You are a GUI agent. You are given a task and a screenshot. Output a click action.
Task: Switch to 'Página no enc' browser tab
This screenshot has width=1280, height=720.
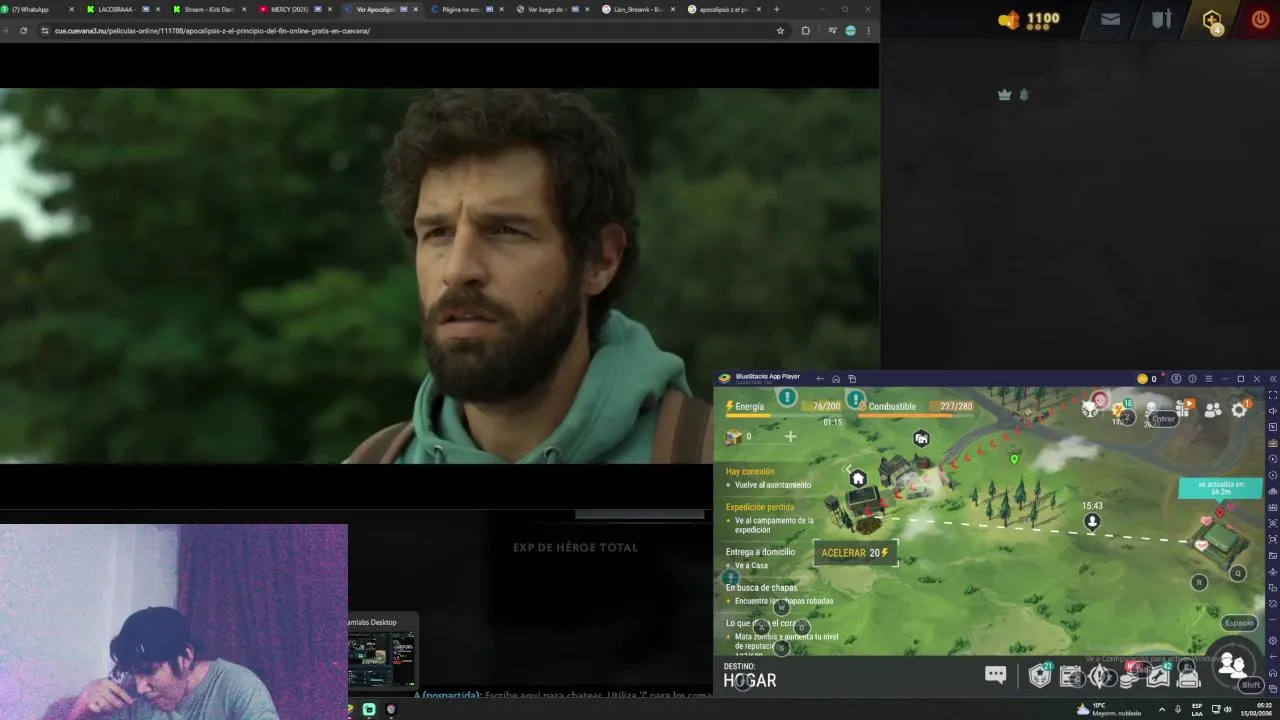pyautogui.click(x=468, y=9)
